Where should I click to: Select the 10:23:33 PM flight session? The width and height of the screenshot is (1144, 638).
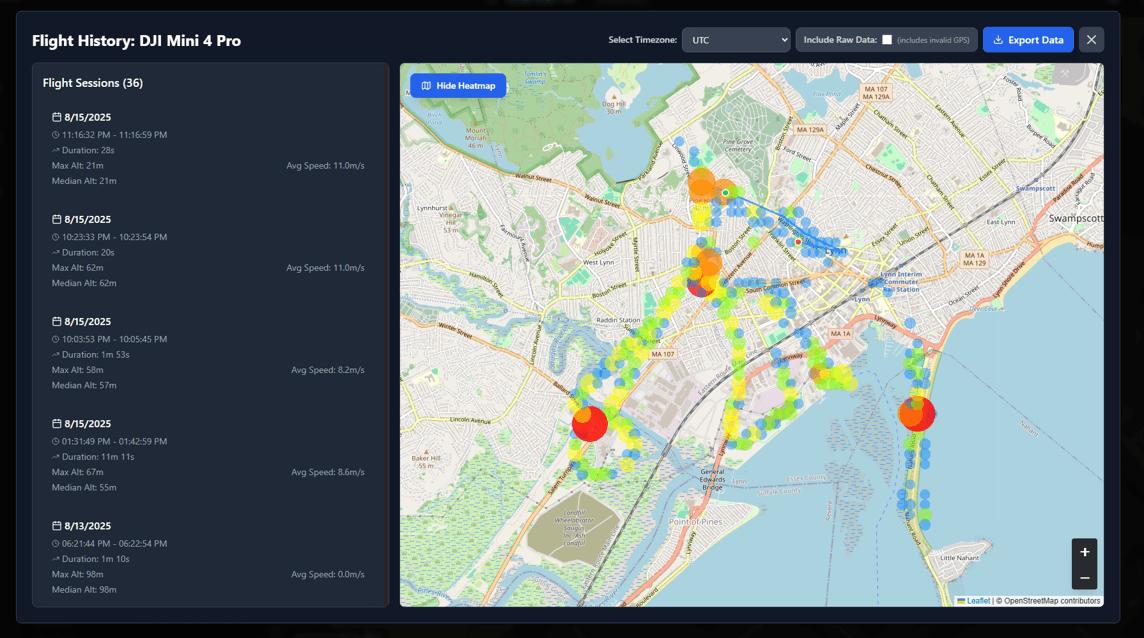208,251
